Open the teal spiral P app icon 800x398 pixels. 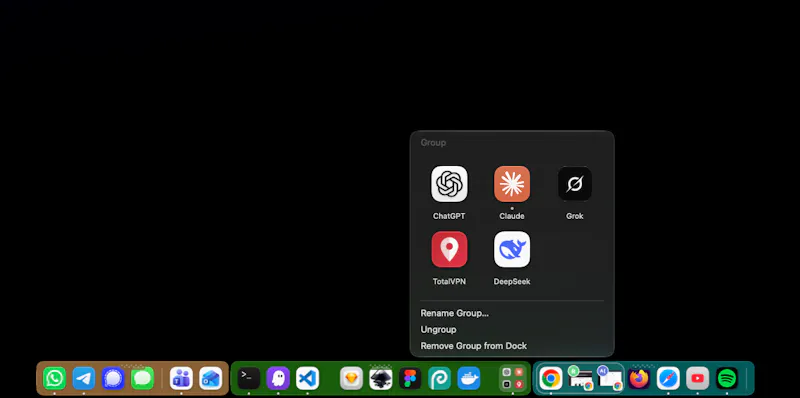click(439, 379)
